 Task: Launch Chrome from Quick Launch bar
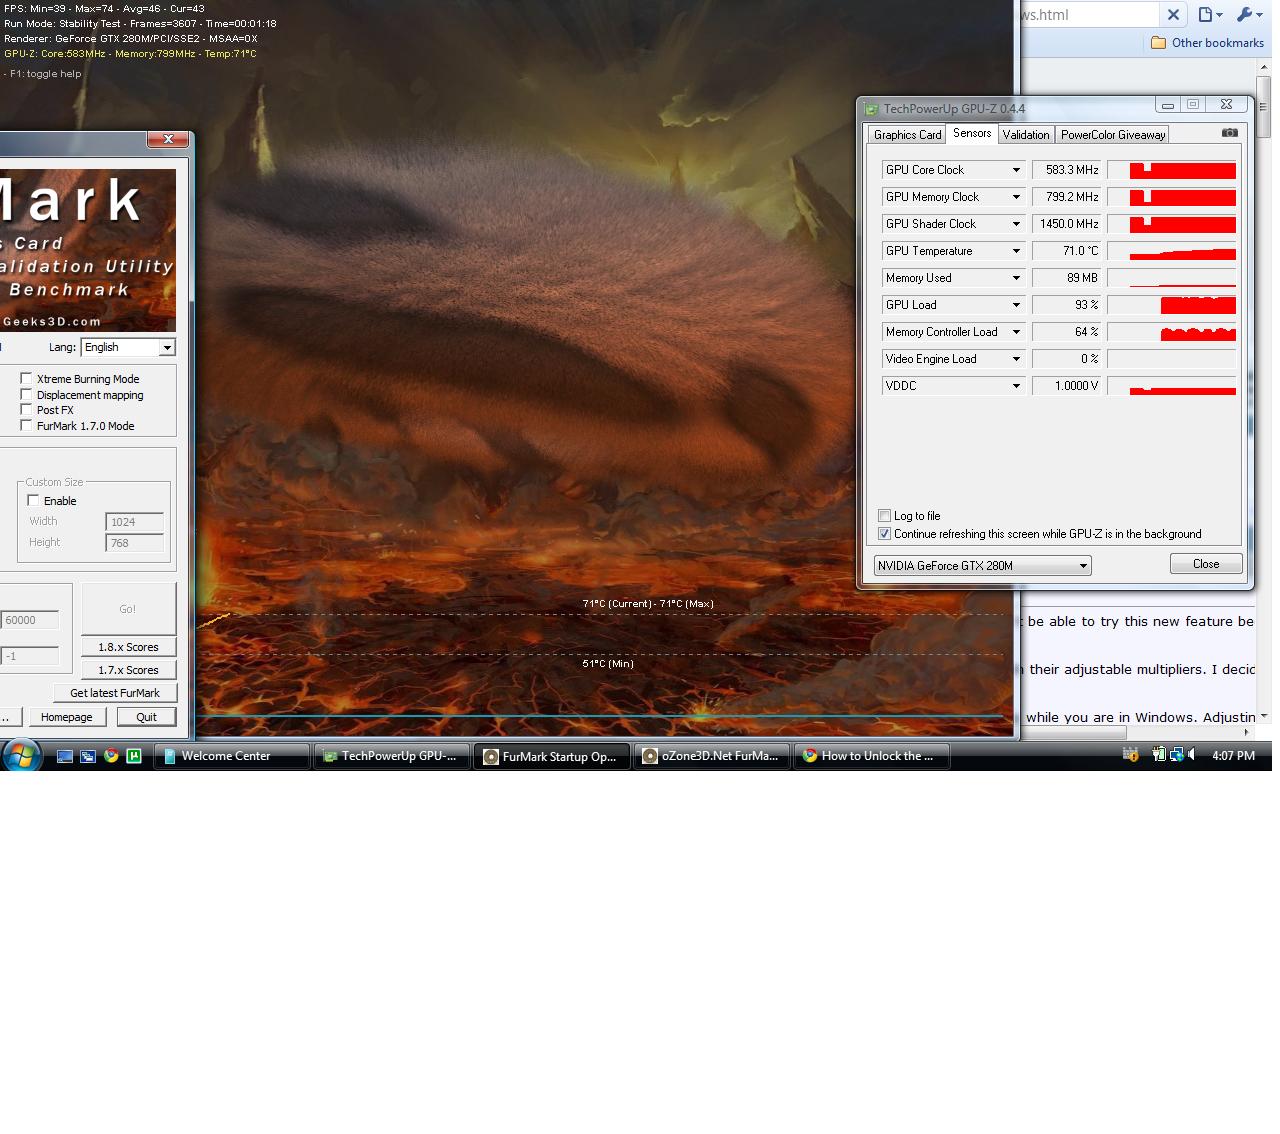pyautogui.click(x=111, y=756)
